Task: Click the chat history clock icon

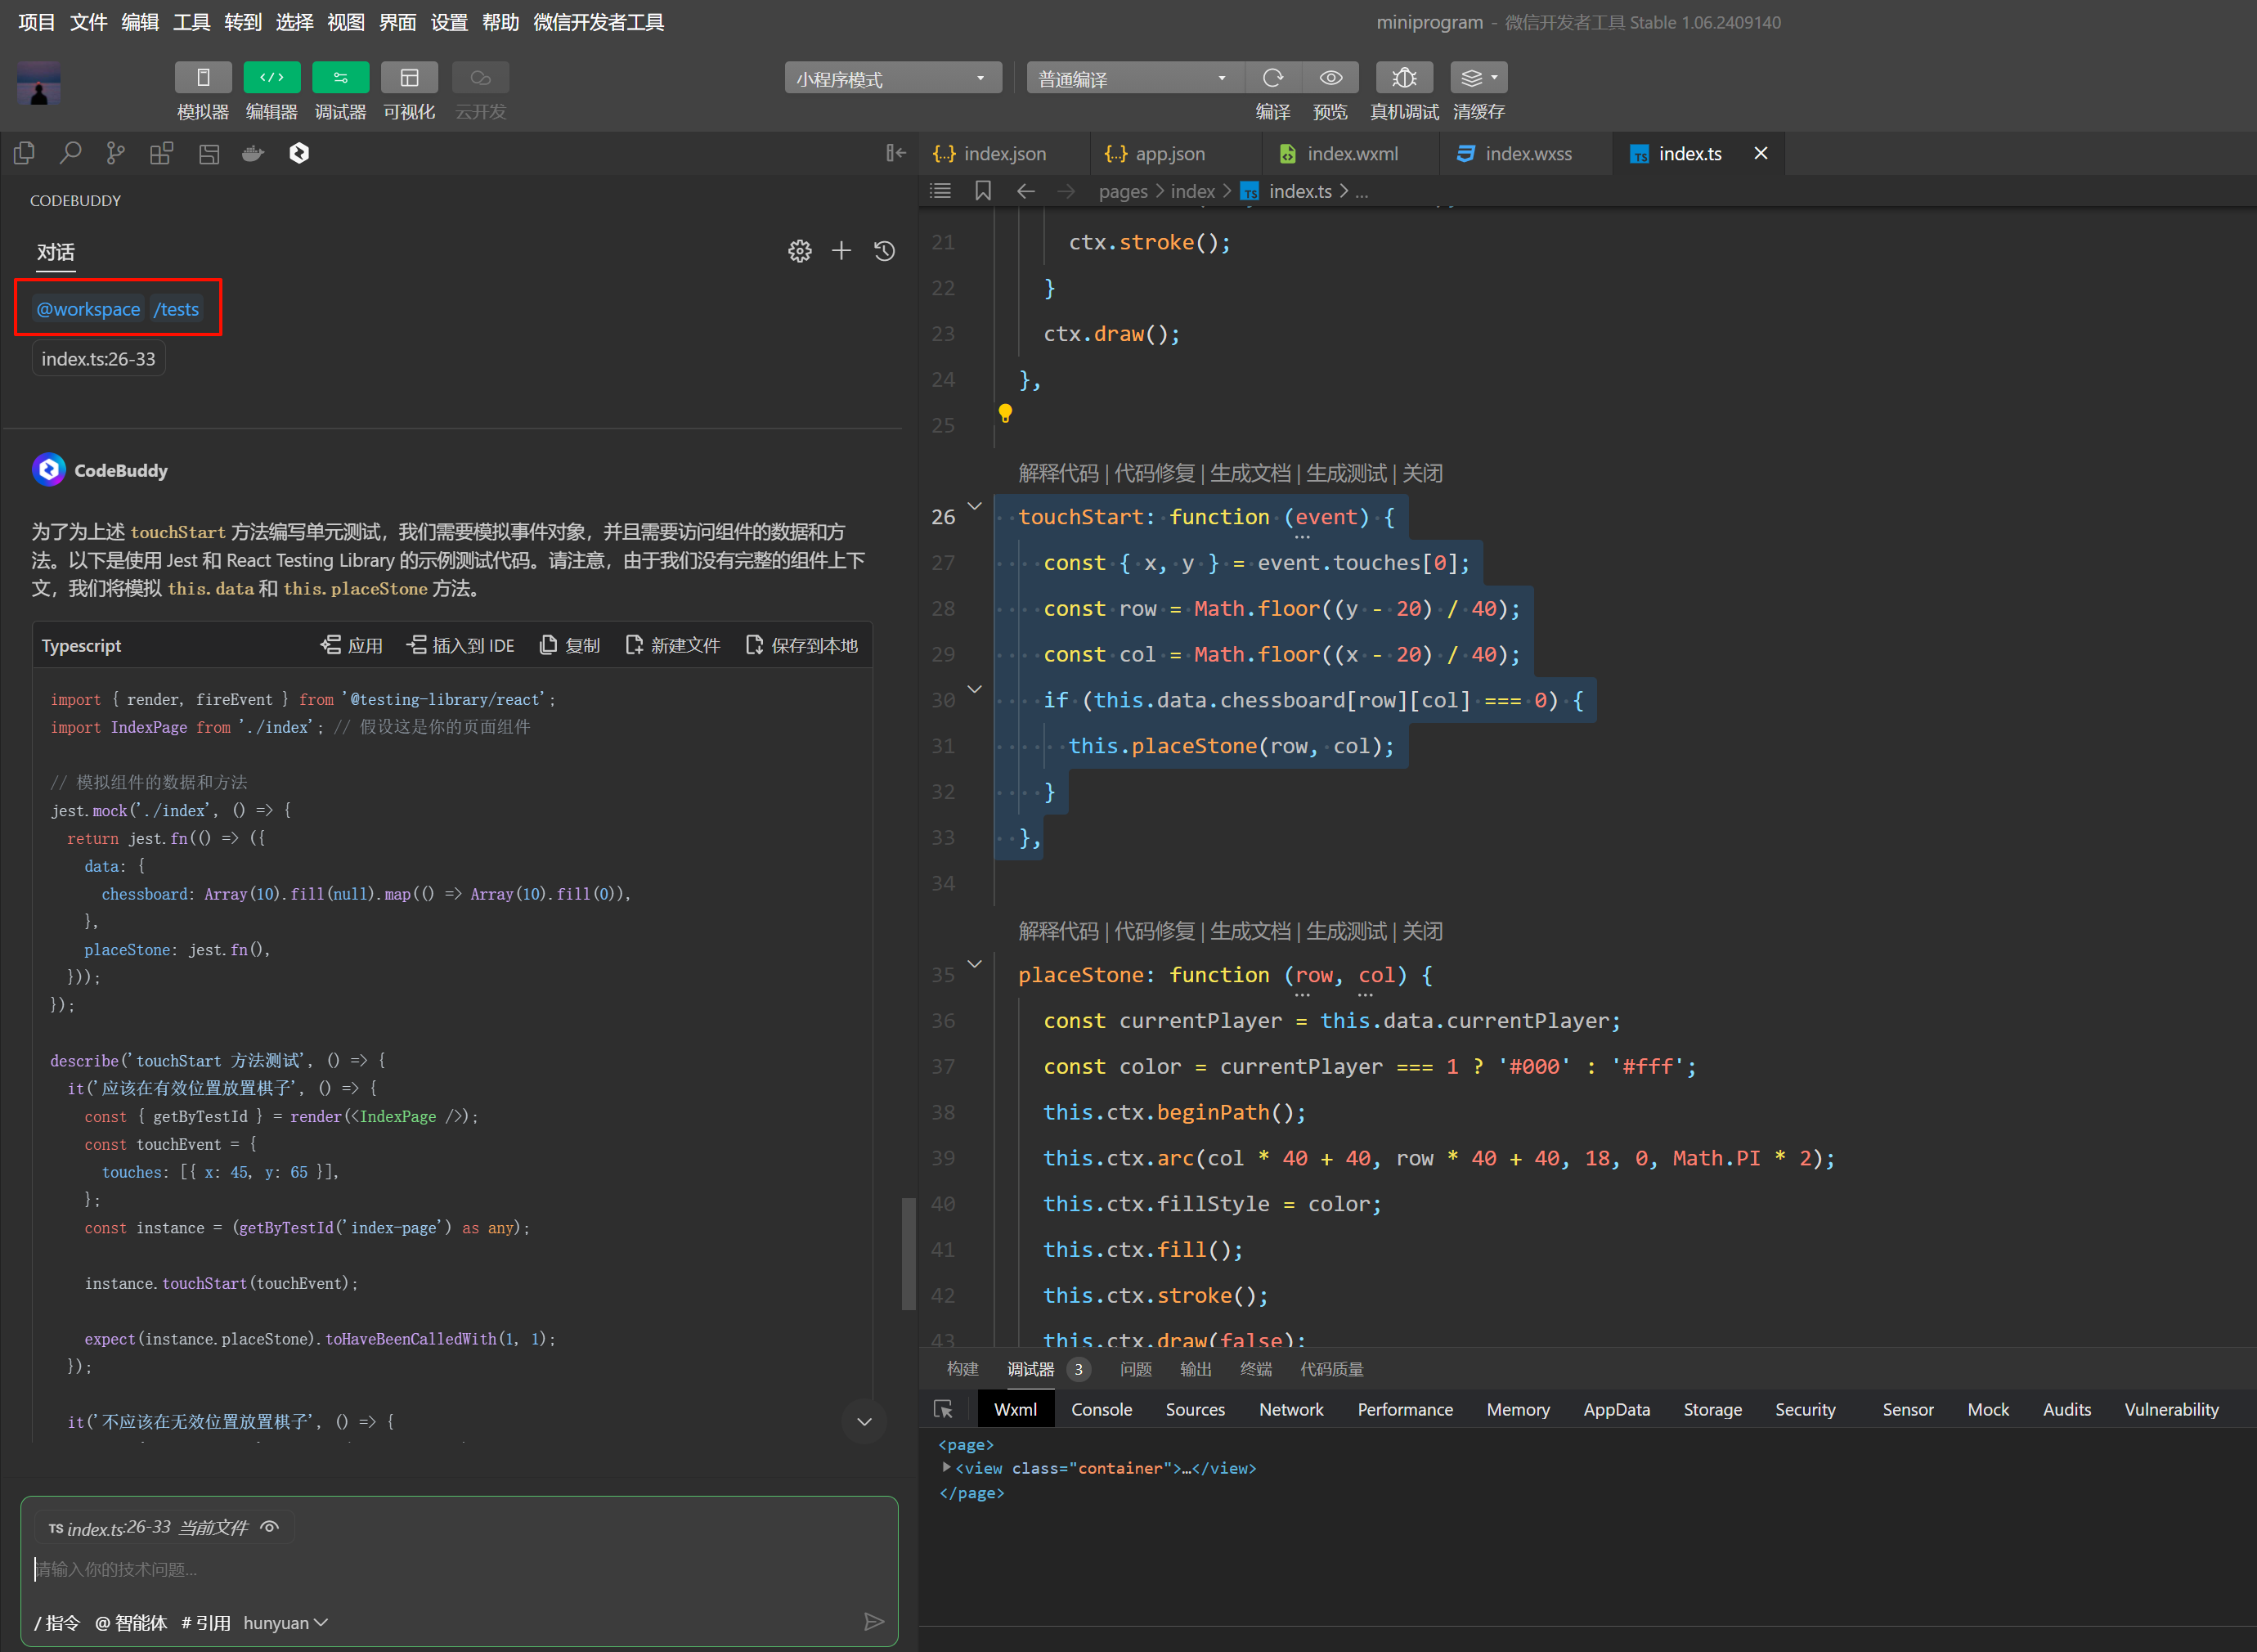Action: pos(884,251)
